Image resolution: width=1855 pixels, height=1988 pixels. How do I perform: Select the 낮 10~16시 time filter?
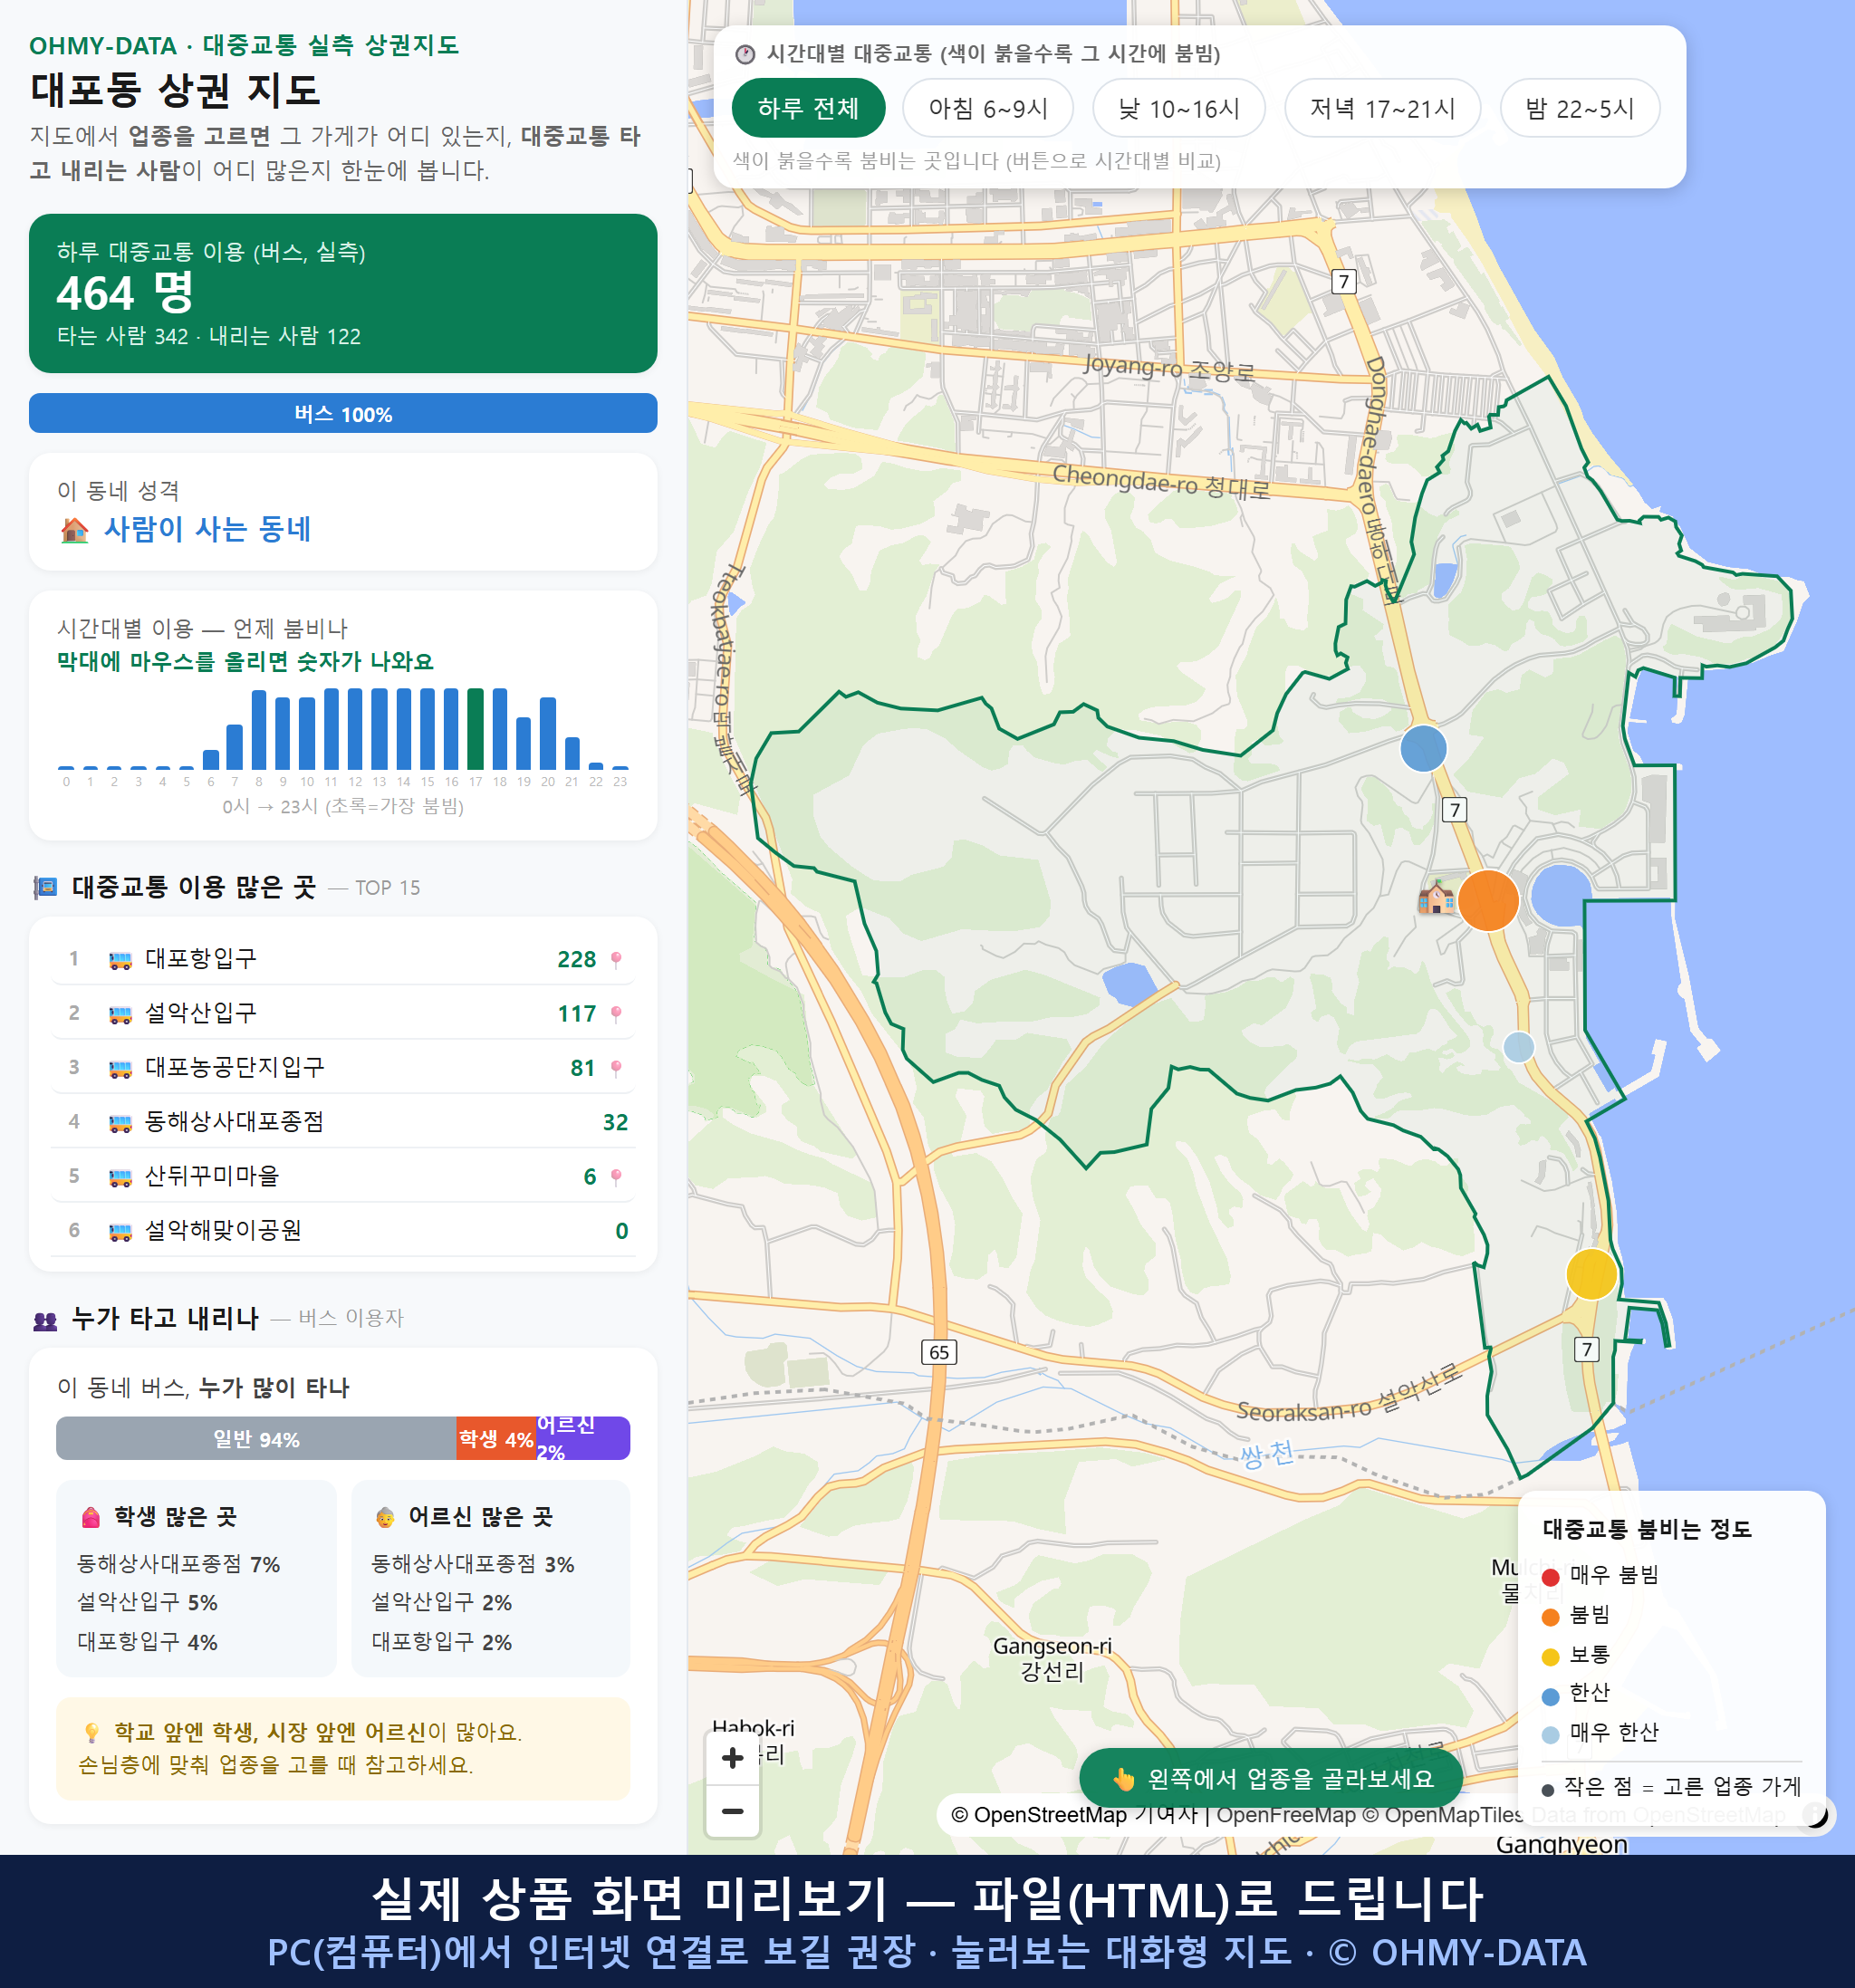pos(1179,108)
